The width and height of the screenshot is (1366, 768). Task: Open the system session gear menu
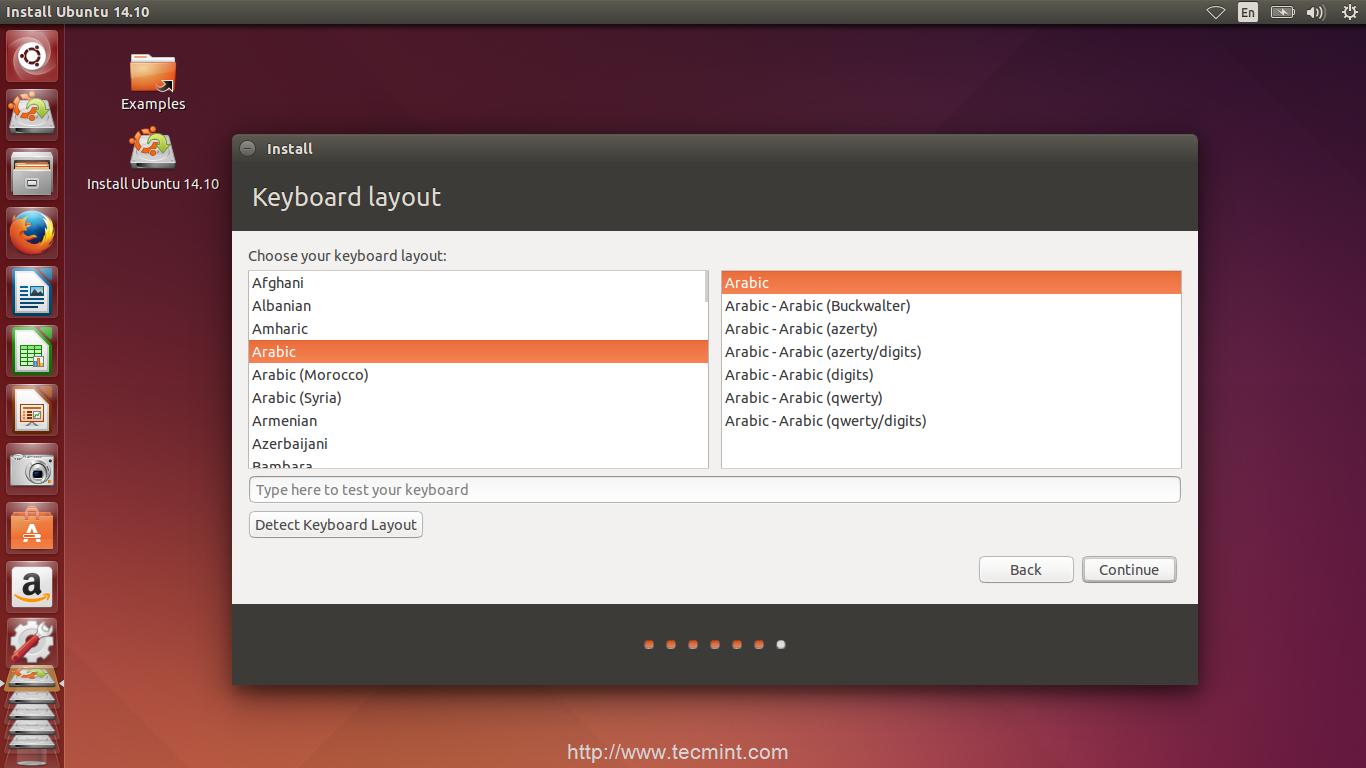(x=1349, y=12)
